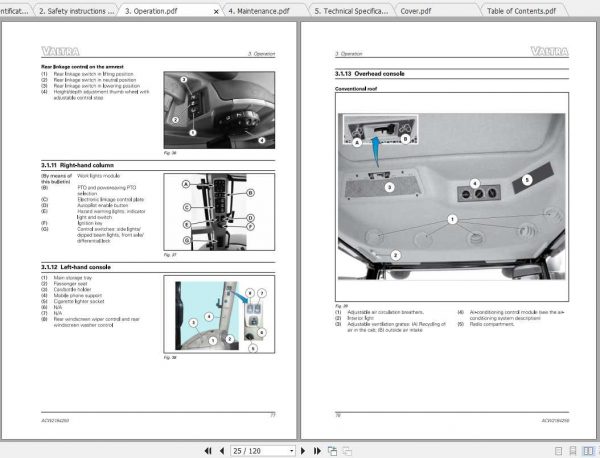Go to the previous page
This screenshot has width=600, height=458.
[x=222, y=451]
